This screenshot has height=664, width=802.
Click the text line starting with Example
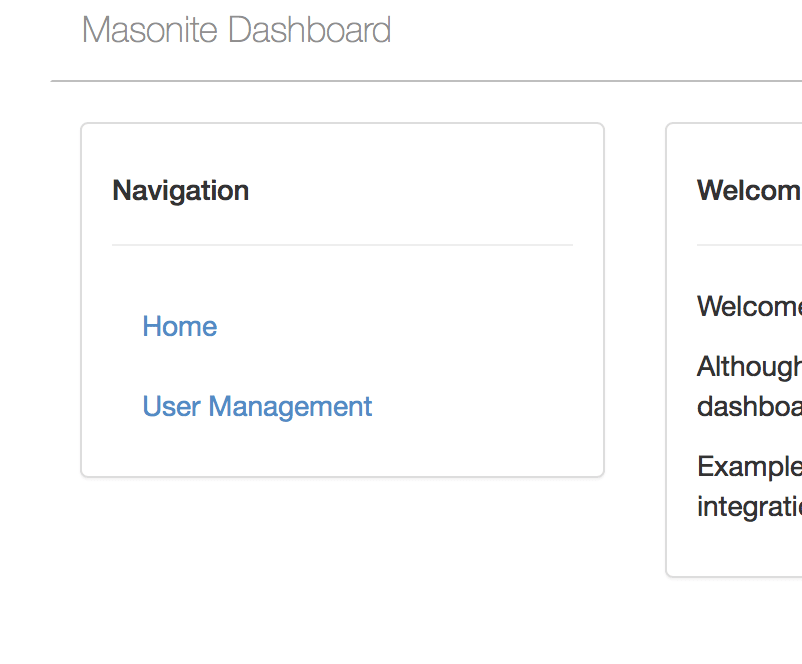[749, 467]
